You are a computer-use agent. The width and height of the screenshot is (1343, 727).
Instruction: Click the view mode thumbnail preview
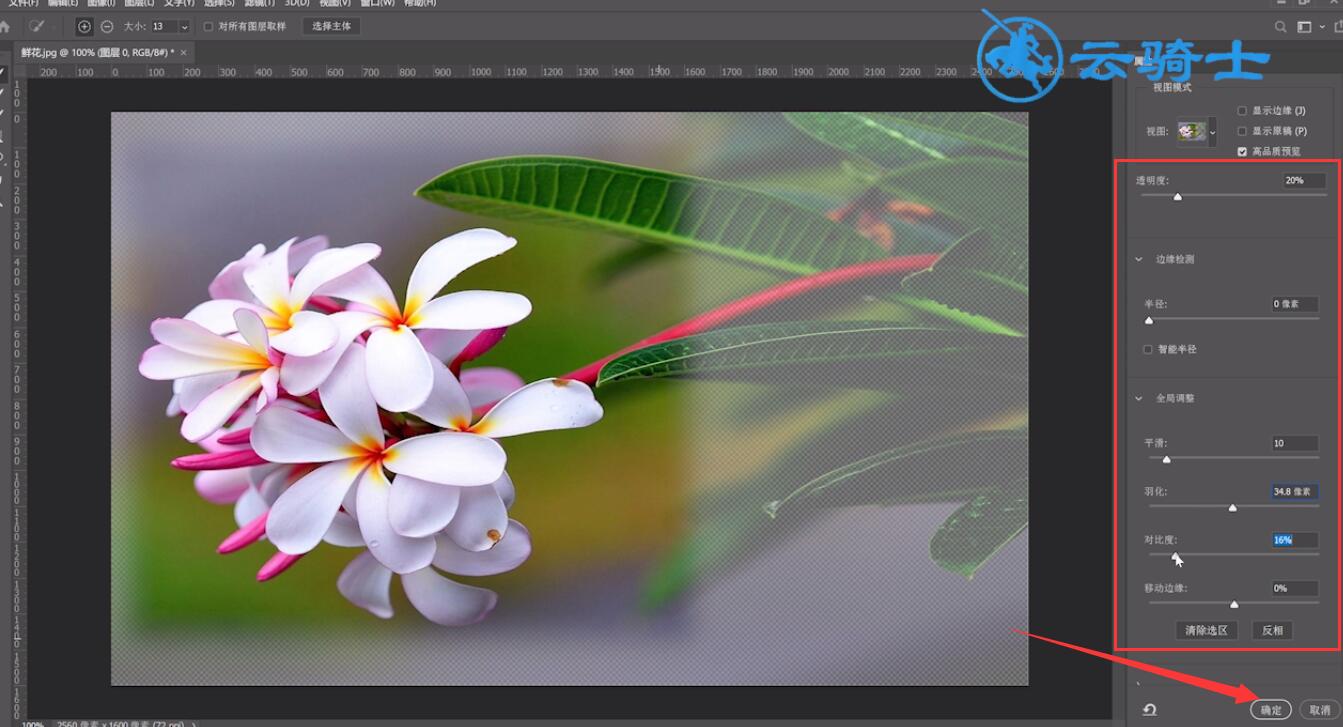(x=1191, y=131)
